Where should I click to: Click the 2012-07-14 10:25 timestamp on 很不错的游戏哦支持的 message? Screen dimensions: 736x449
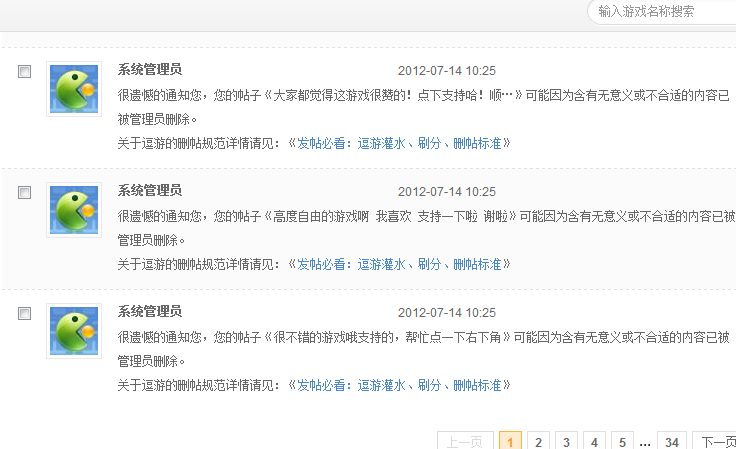click(x=447, y=313)
